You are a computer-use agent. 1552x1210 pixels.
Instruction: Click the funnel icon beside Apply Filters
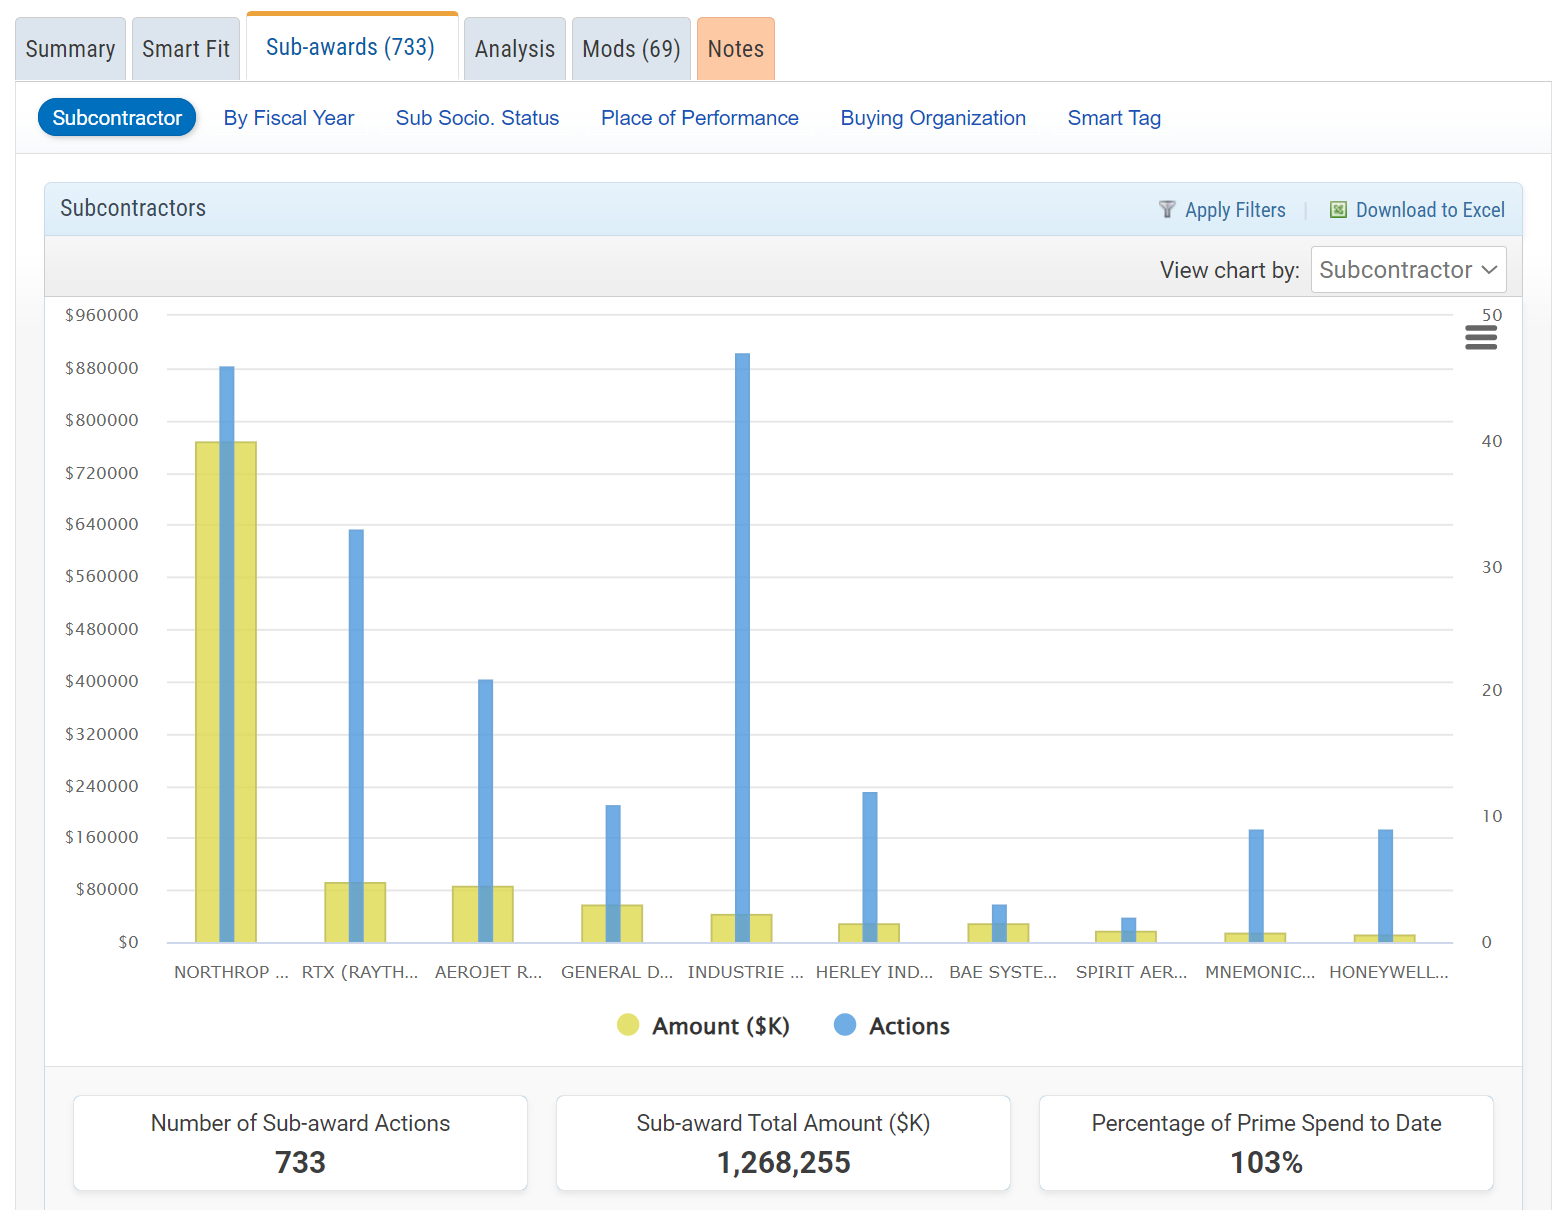click(1166, 210)
